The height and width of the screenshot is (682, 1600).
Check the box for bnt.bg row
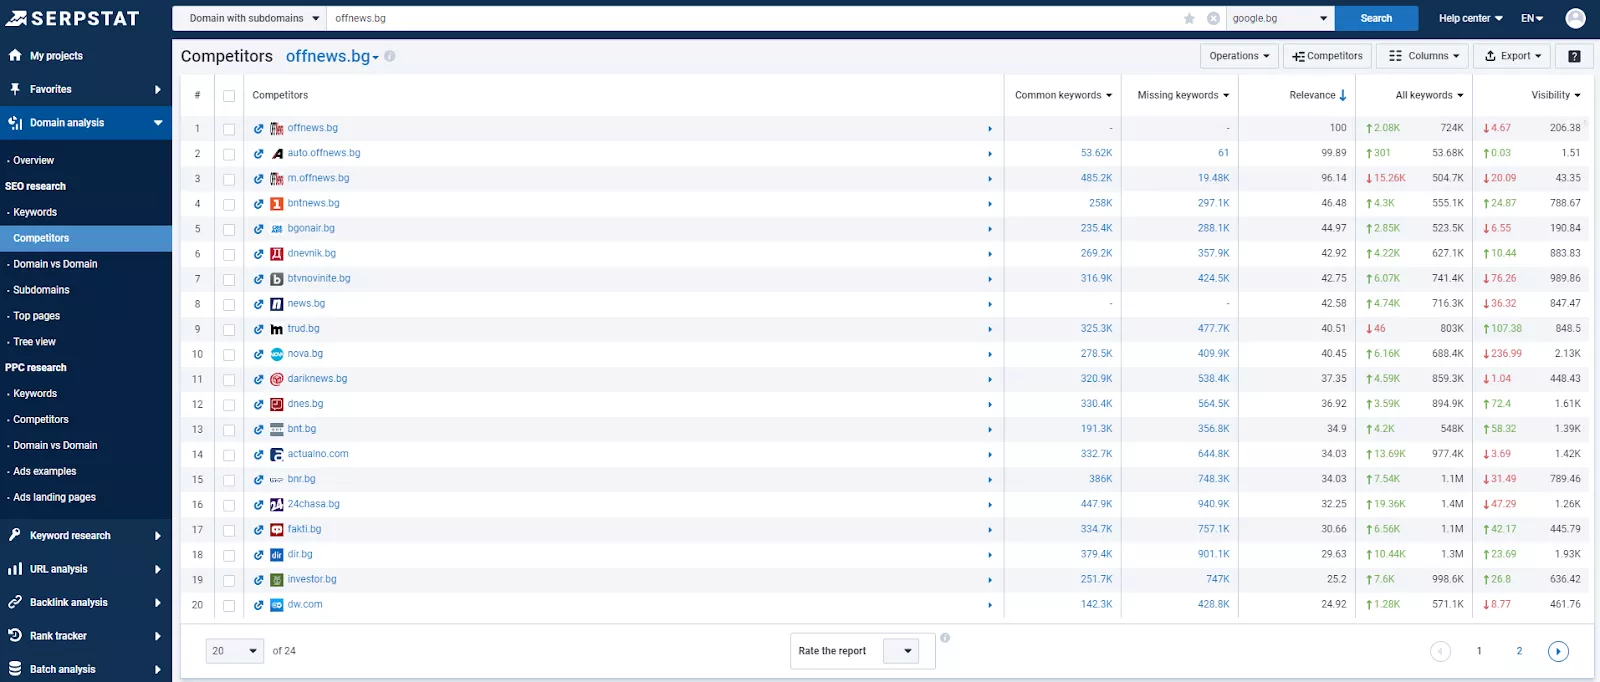(229, 430)
